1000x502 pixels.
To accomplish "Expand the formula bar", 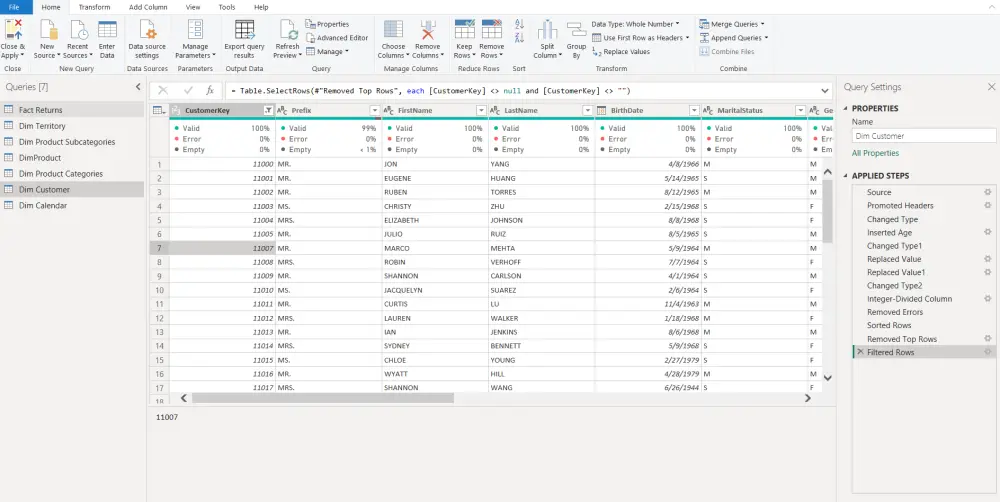I will pos(825,91).
